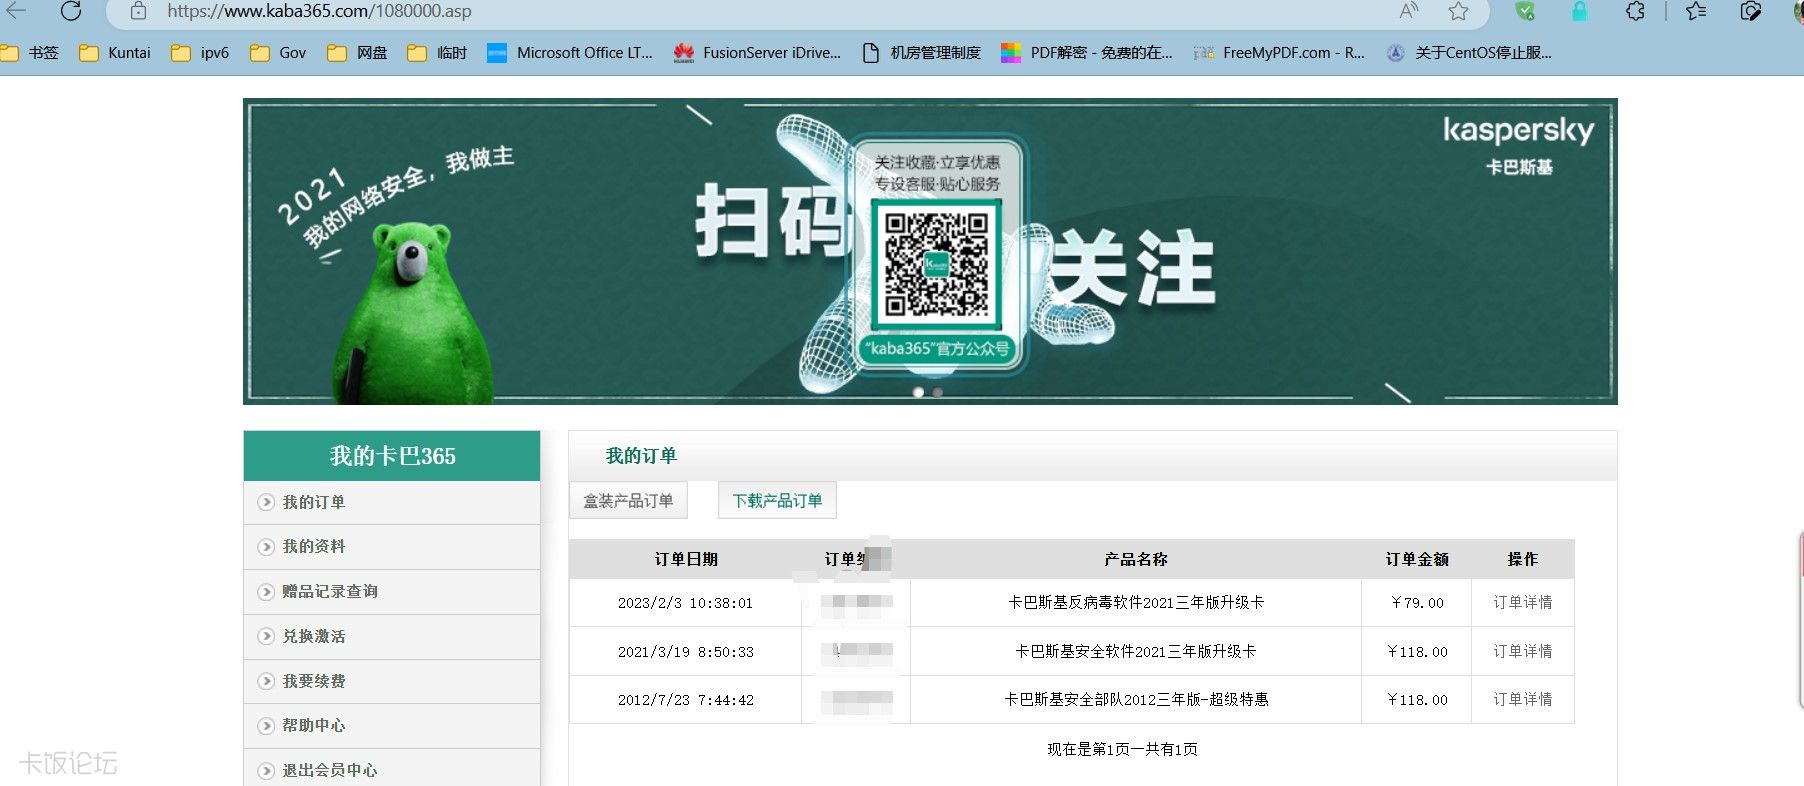Click the site lock icon in address bar
Screen dimensions: 1804x786
[x=139, y=11]
